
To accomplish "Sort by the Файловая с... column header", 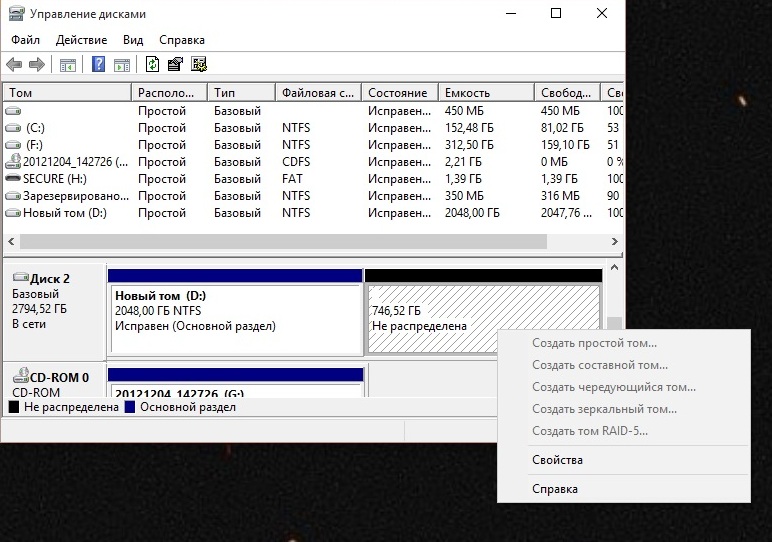I will (x=319, y=93).
